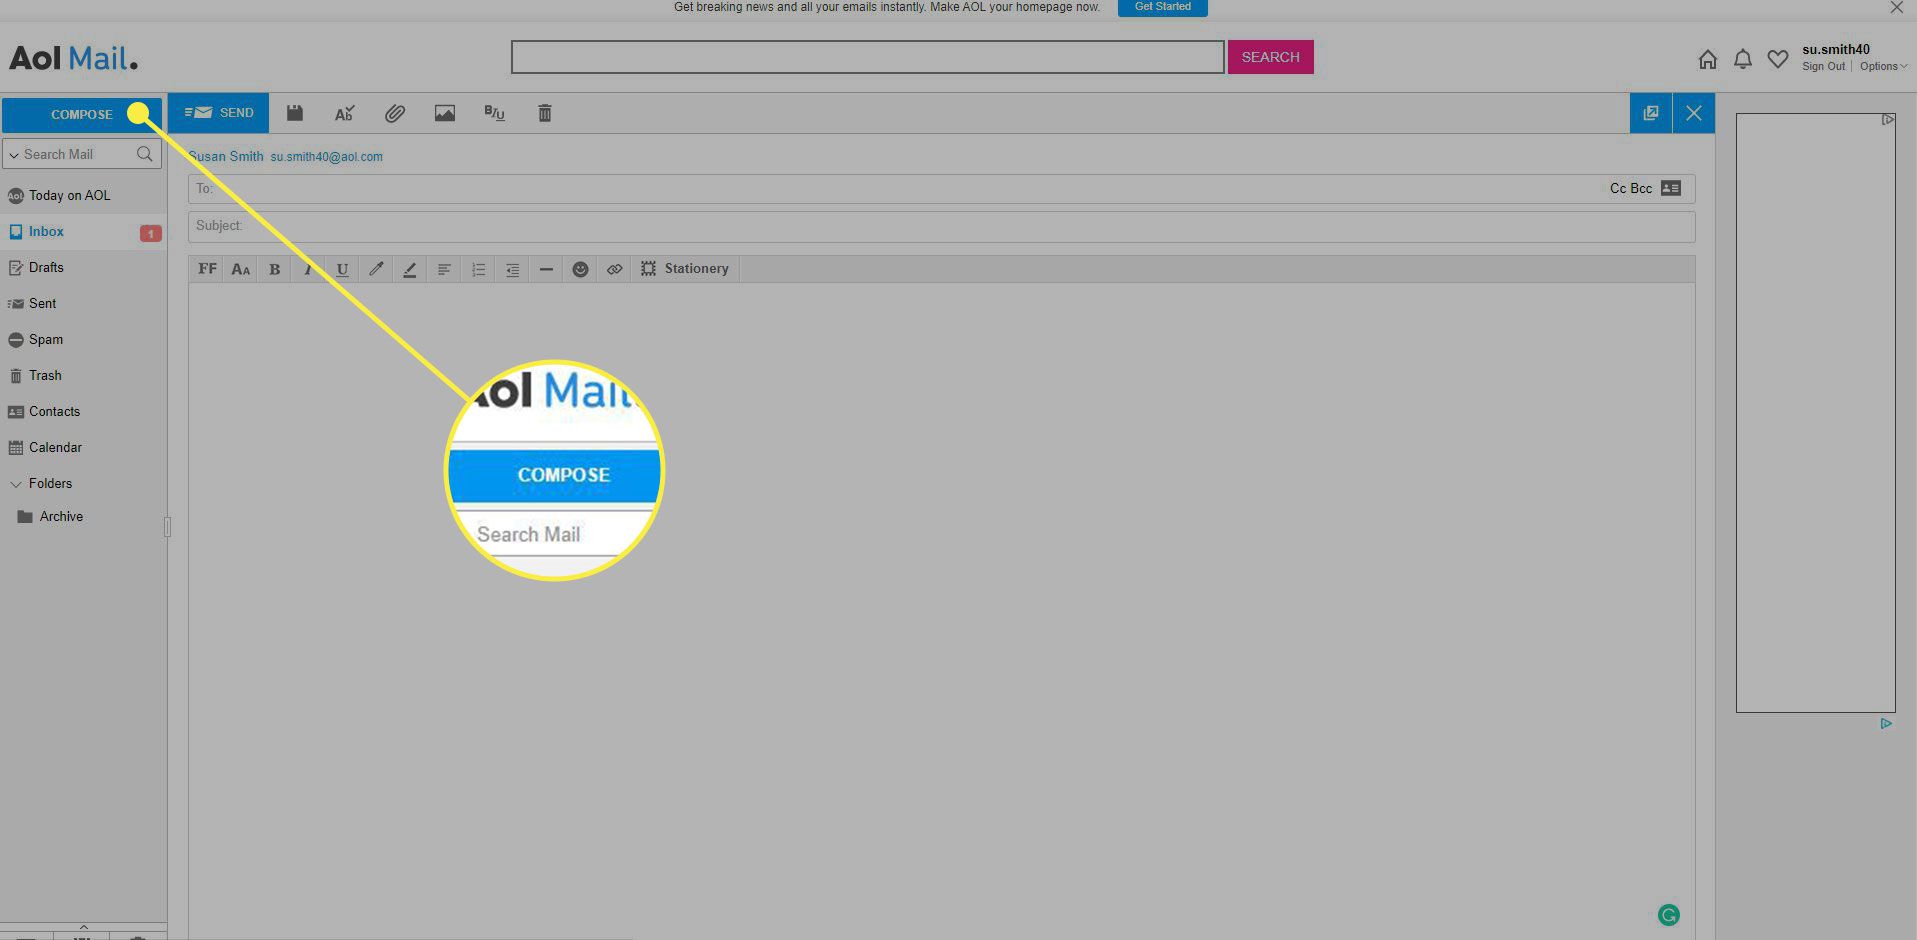This screenshot has height=940, width=1917.
Task: Click the sender address su.smith40@aol.com
Action: coord(326,157)
